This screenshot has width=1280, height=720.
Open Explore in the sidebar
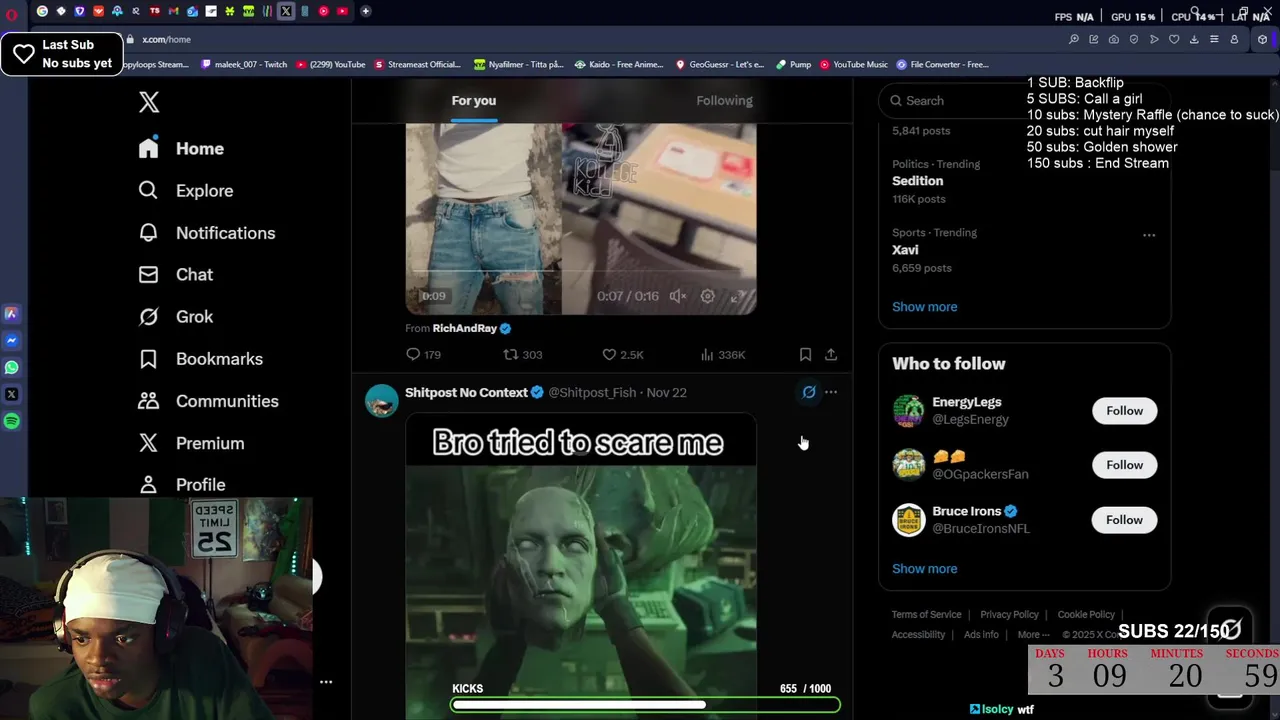click(186, 190)
